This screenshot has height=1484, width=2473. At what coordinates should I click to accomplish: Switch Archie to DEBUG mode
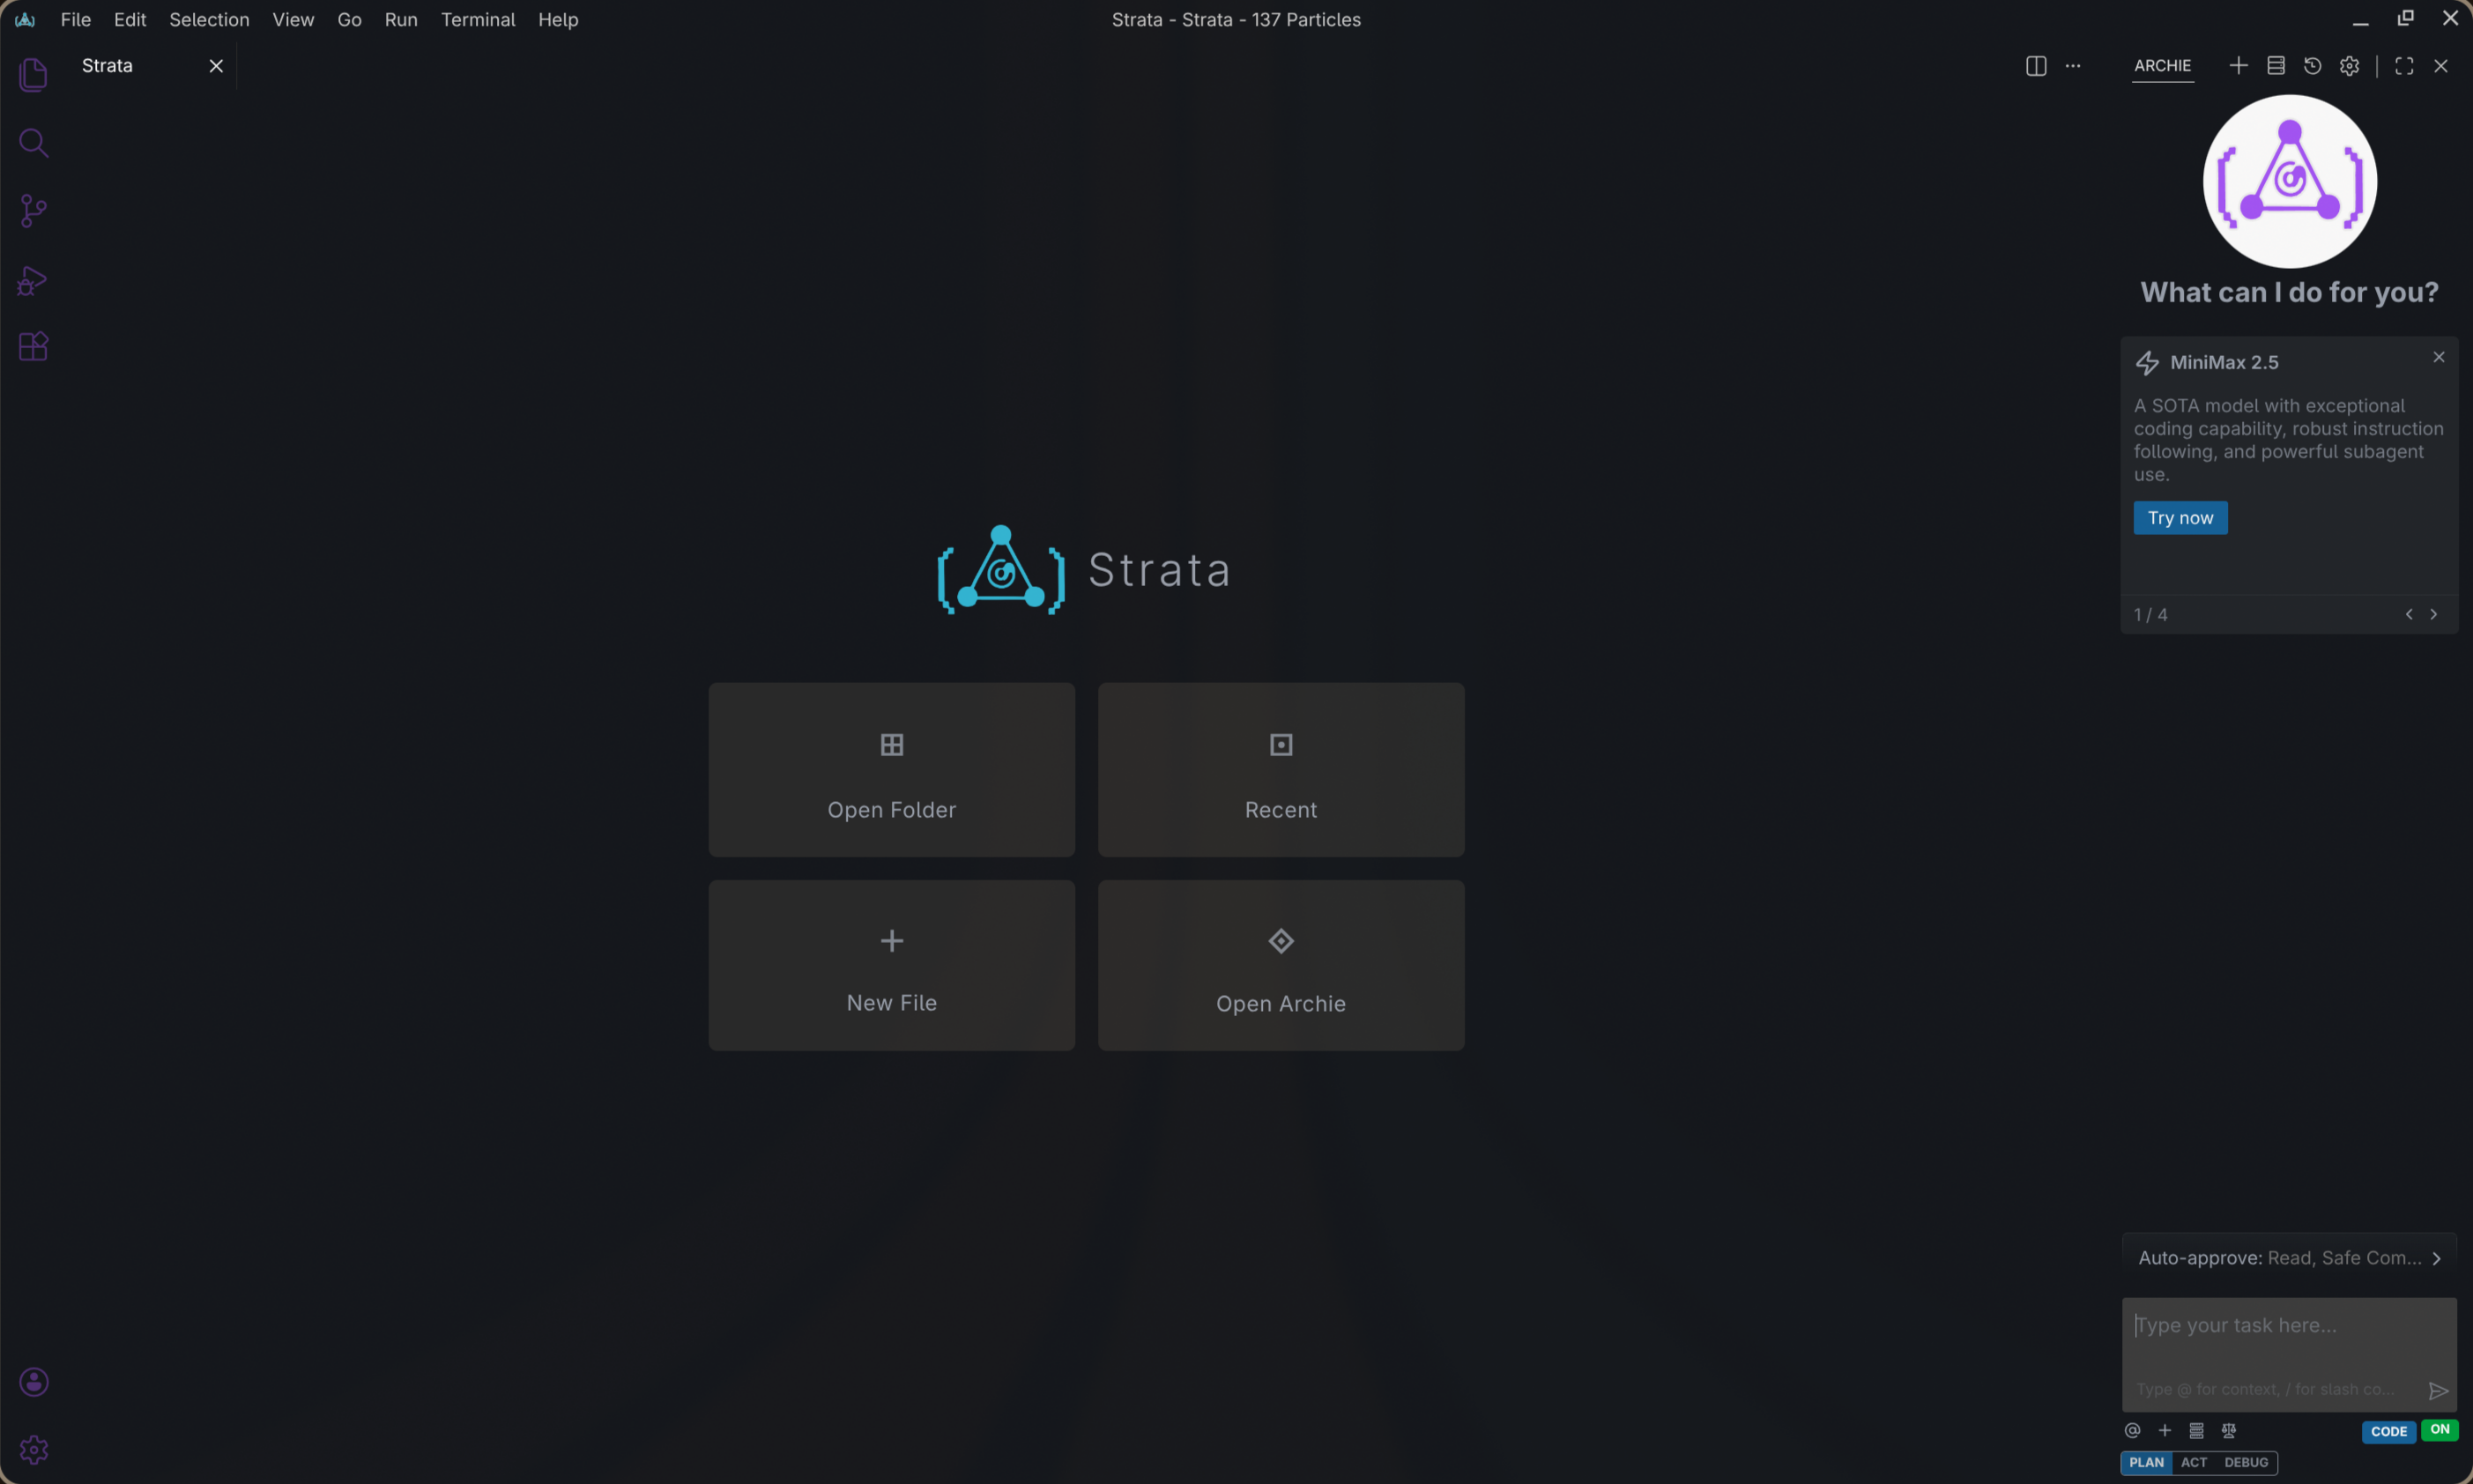pyautogui.click(x=2244, y=1462)
